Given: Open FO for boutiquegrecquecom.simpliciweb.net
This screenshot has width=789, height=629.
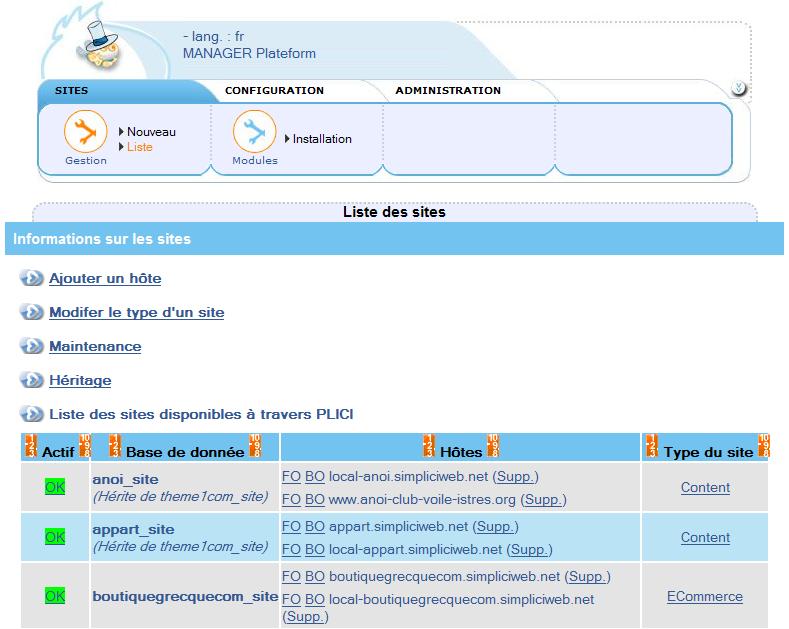Looking at the screenshot, I should point(291,576).
